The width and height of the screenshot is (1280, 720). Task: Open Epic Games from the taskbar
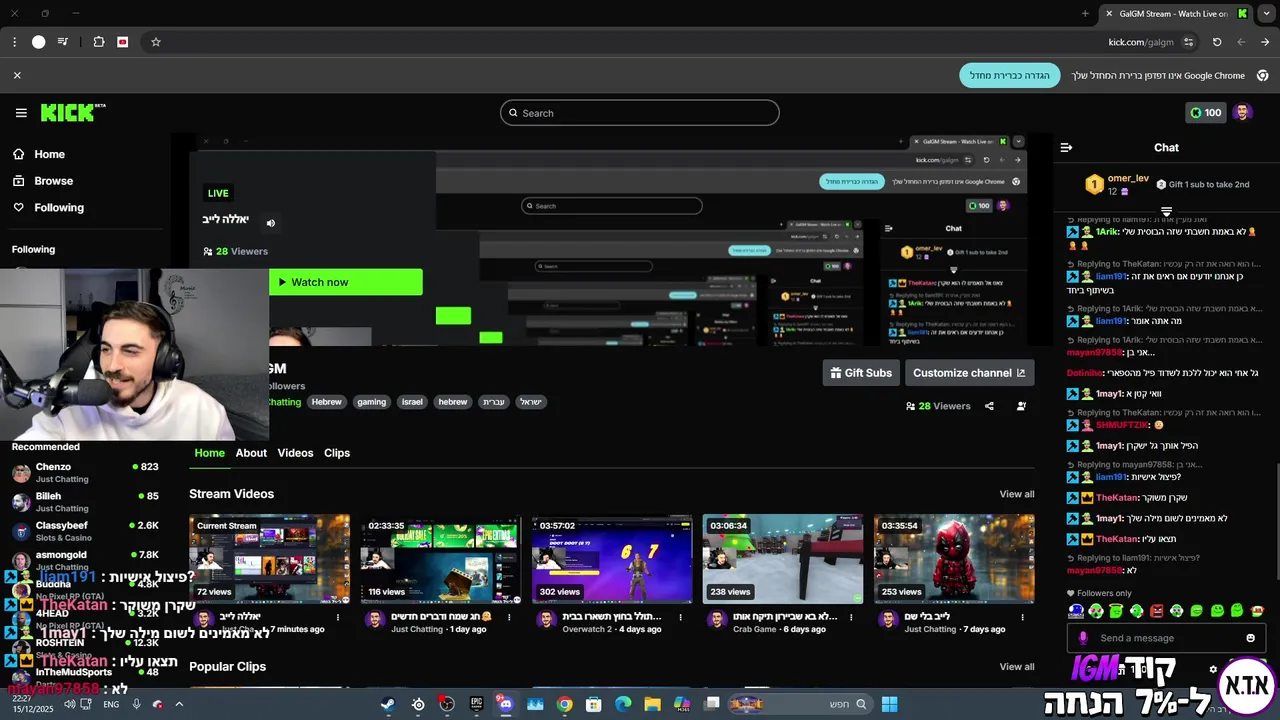[476, 704]
